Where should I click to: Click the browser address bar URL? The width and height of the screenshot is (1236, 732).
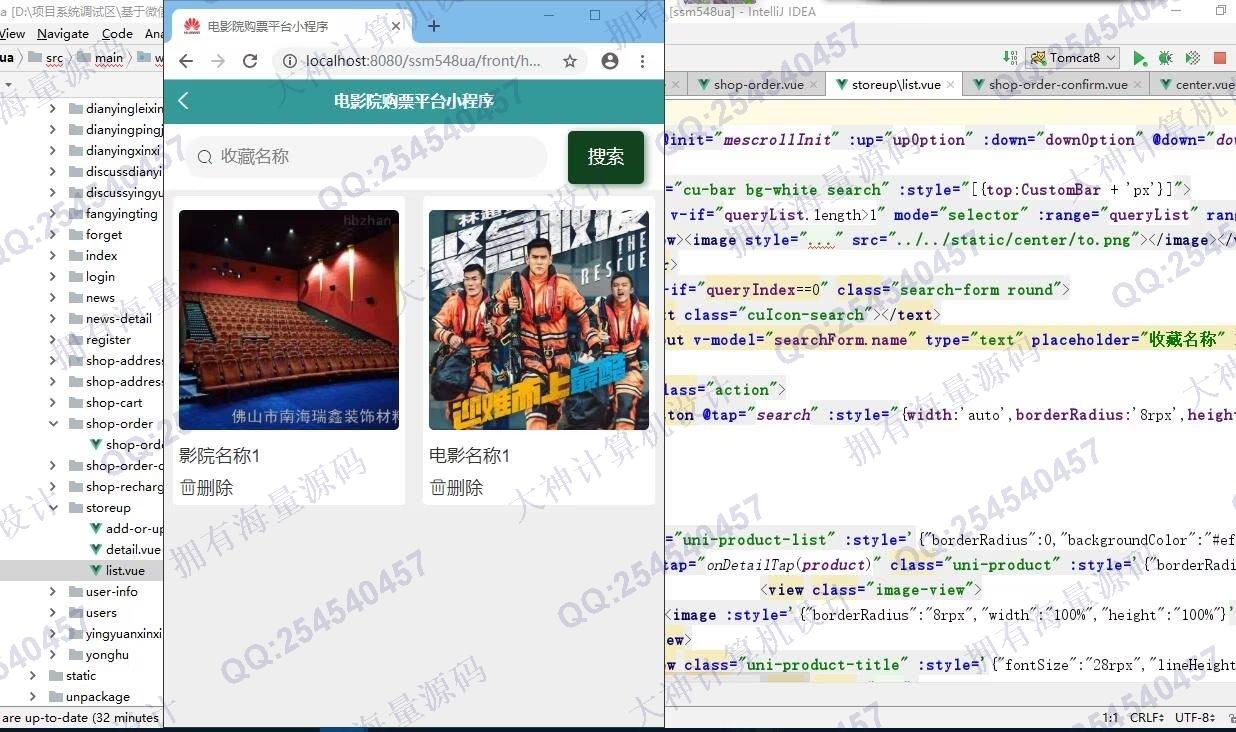tap(423, 61)
